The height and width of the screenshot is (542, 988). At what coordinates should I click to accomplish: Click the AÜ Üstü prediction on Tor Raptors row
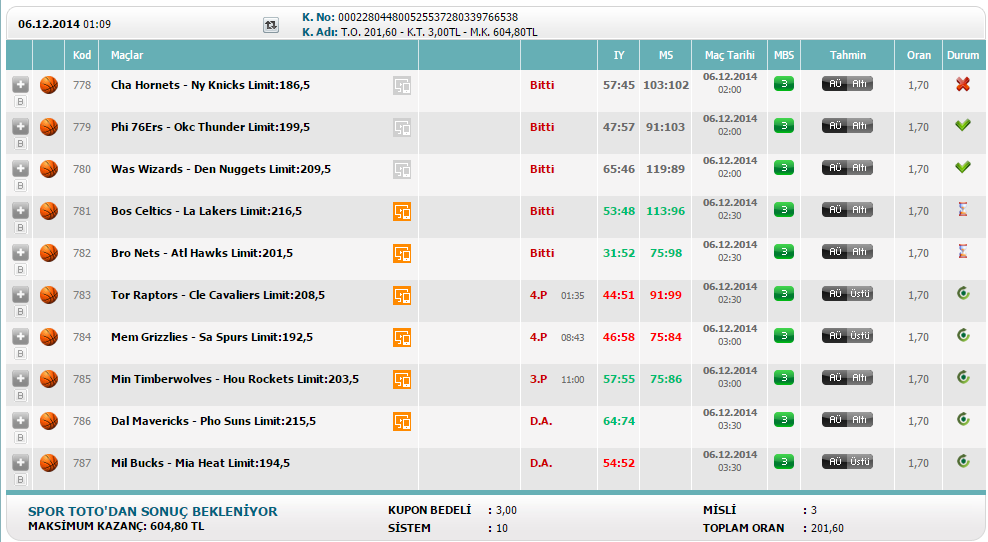click(x=847, y=294)
